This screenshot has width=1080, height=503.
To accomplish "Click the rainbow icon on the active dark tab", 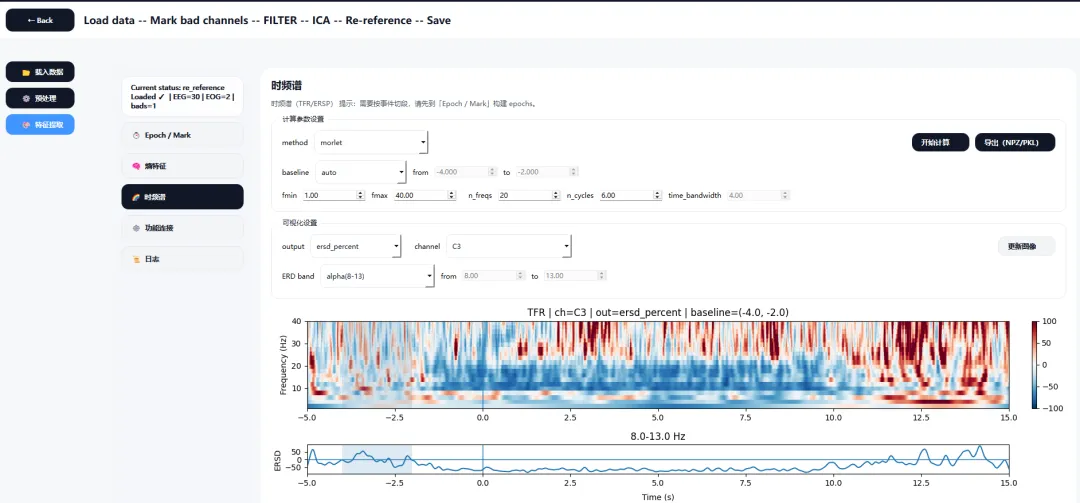I will click(x=136, y=197).
